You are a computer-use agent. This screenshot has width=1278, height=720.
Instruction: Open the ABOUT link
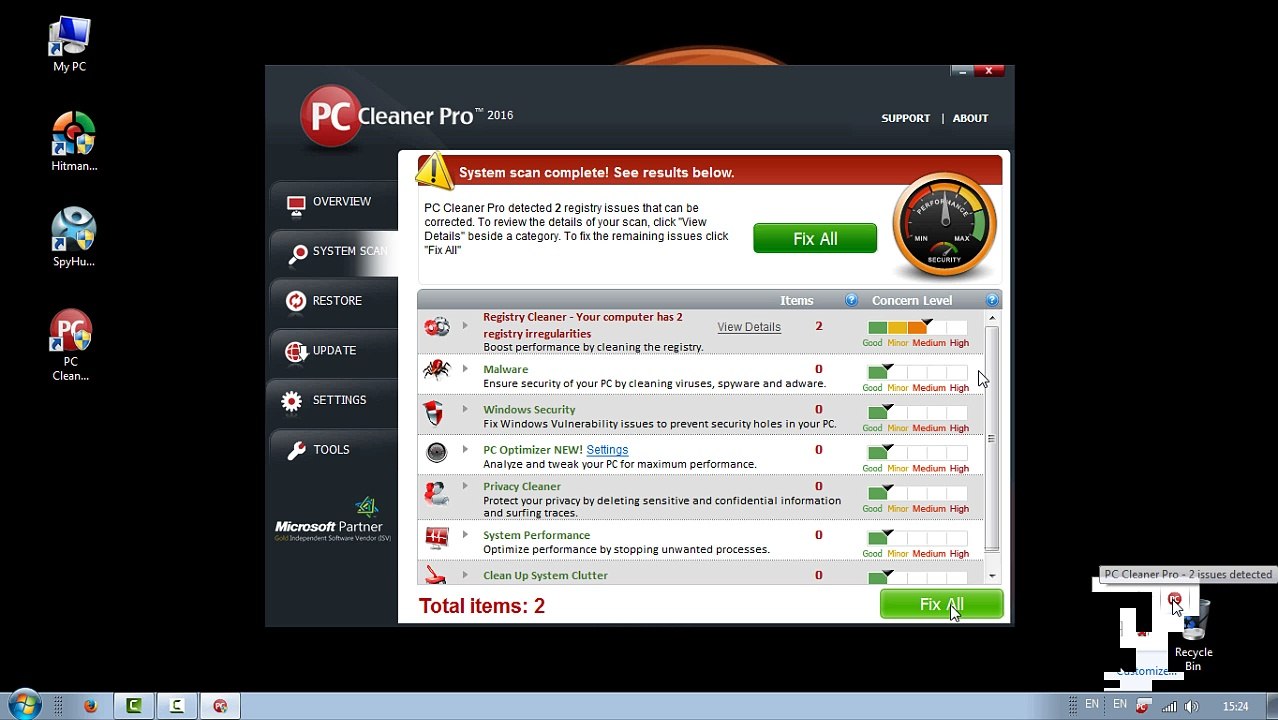tap(970, 118)
